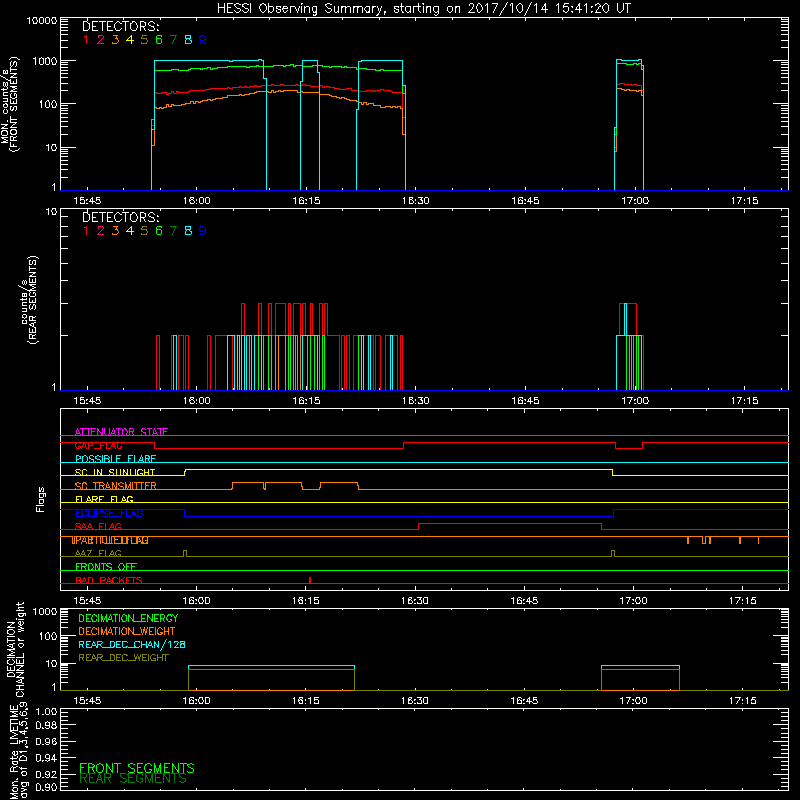Click 15:45 time label under decimation plot

point(87,701)
